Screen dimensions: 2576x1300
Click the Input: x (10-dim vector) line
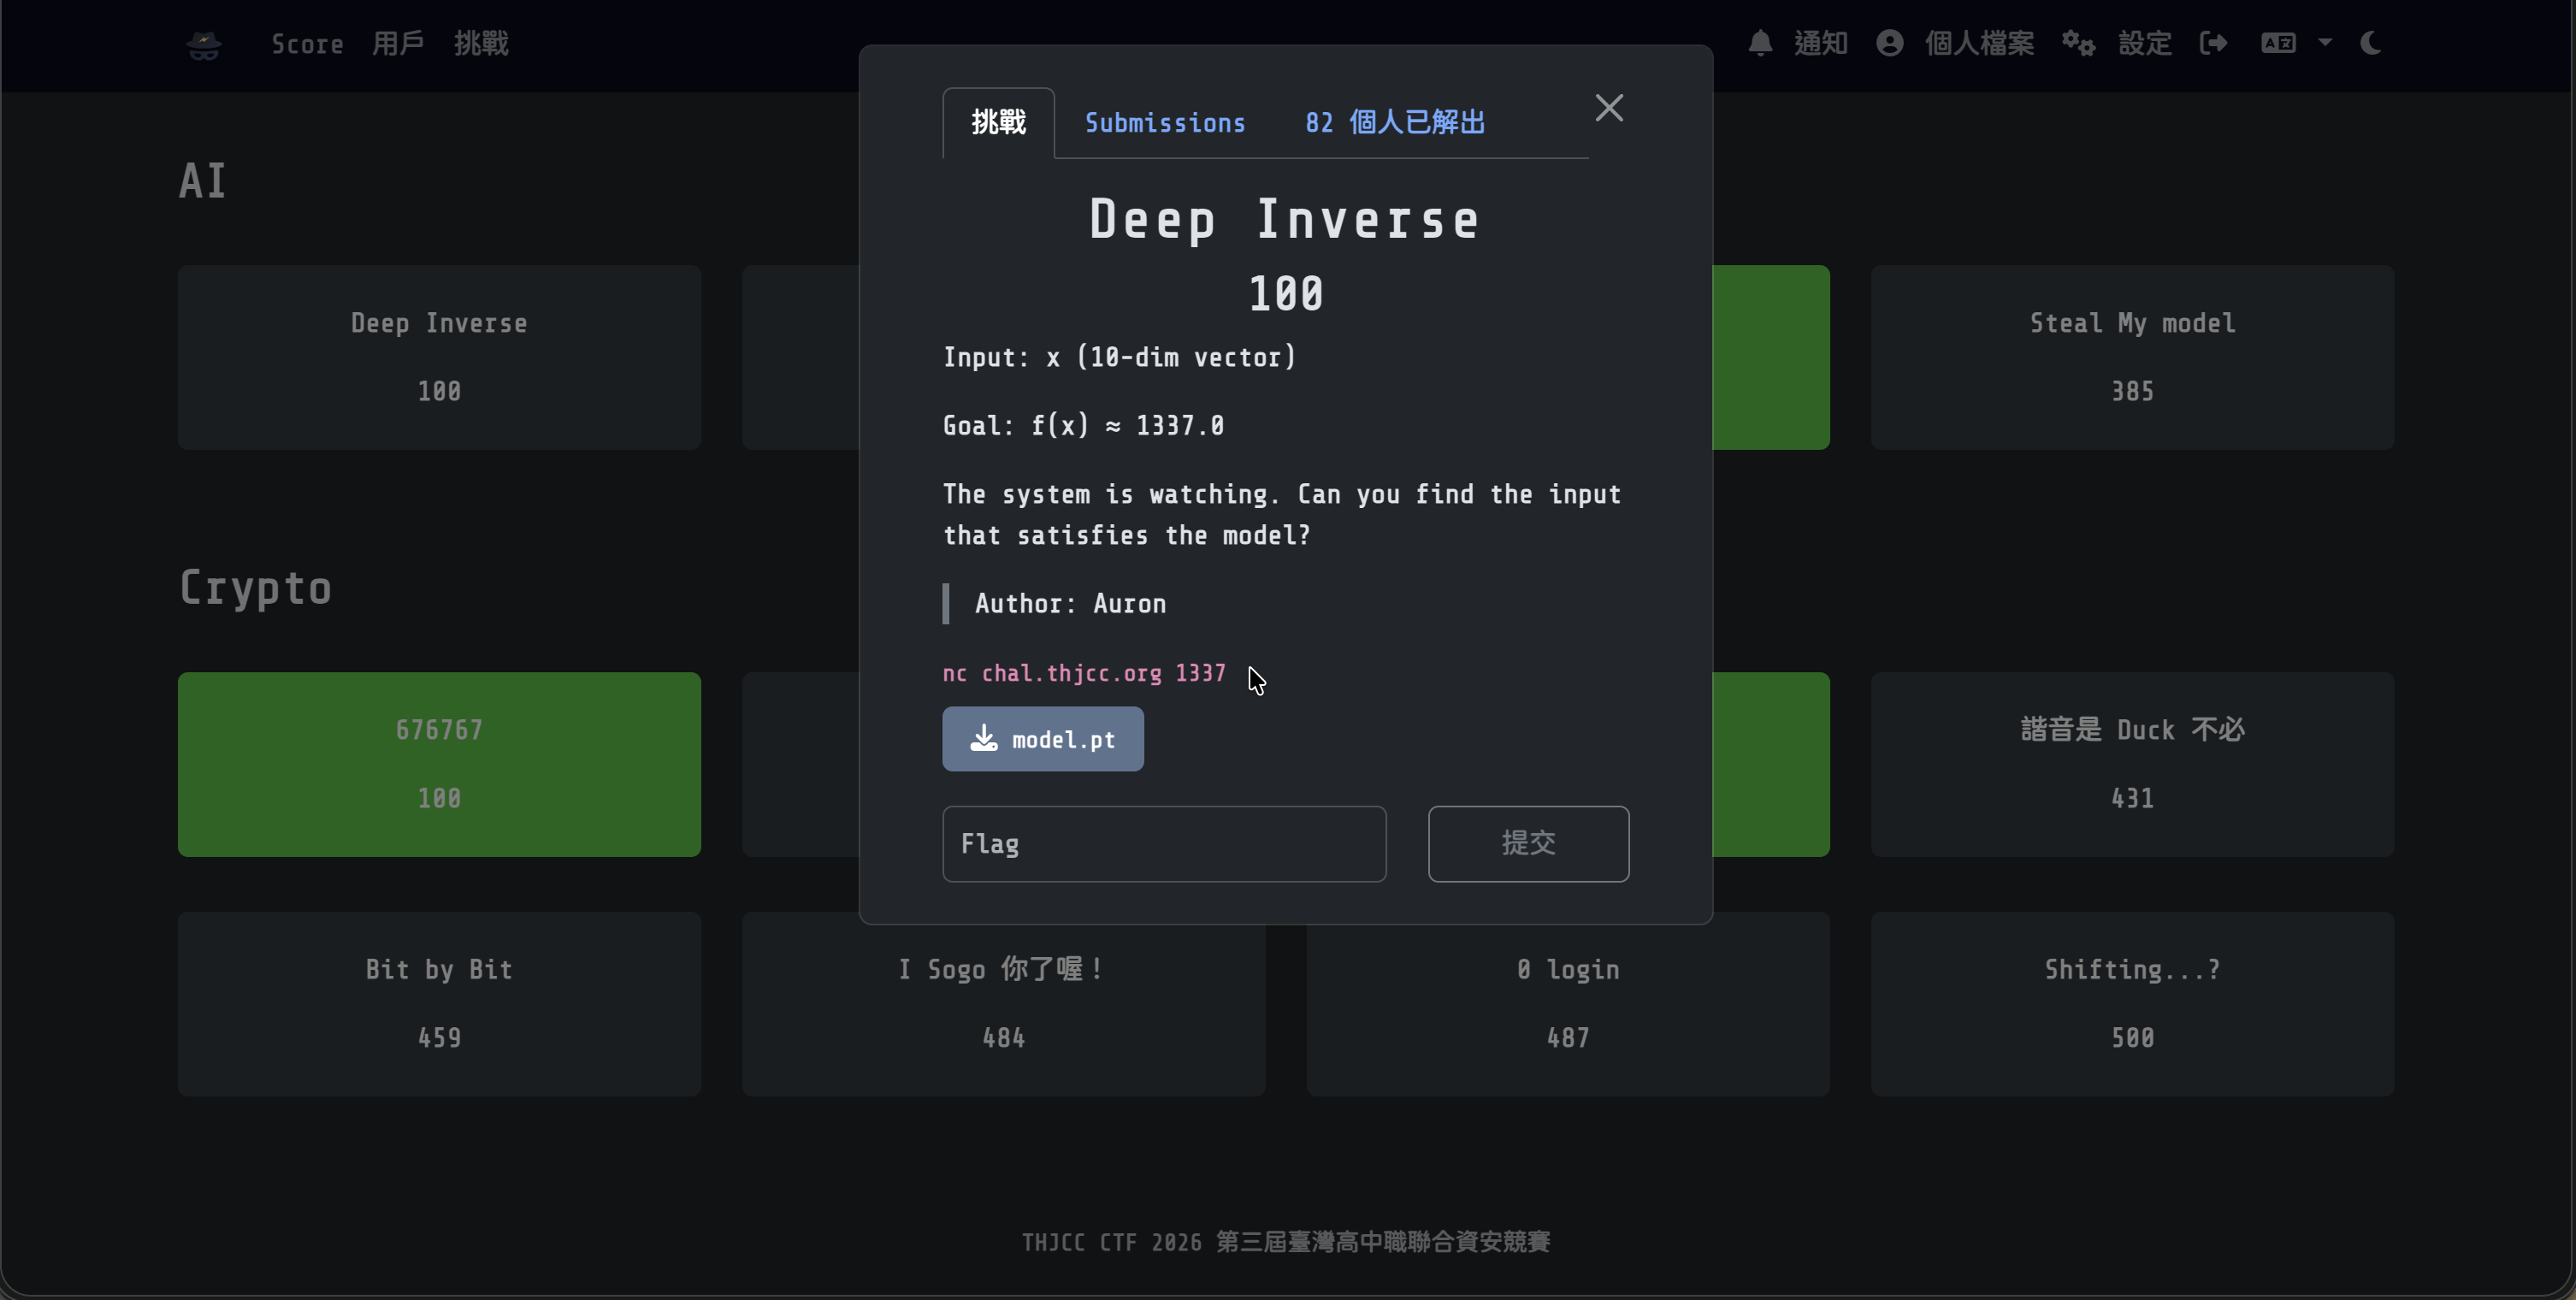(1119, 357)
